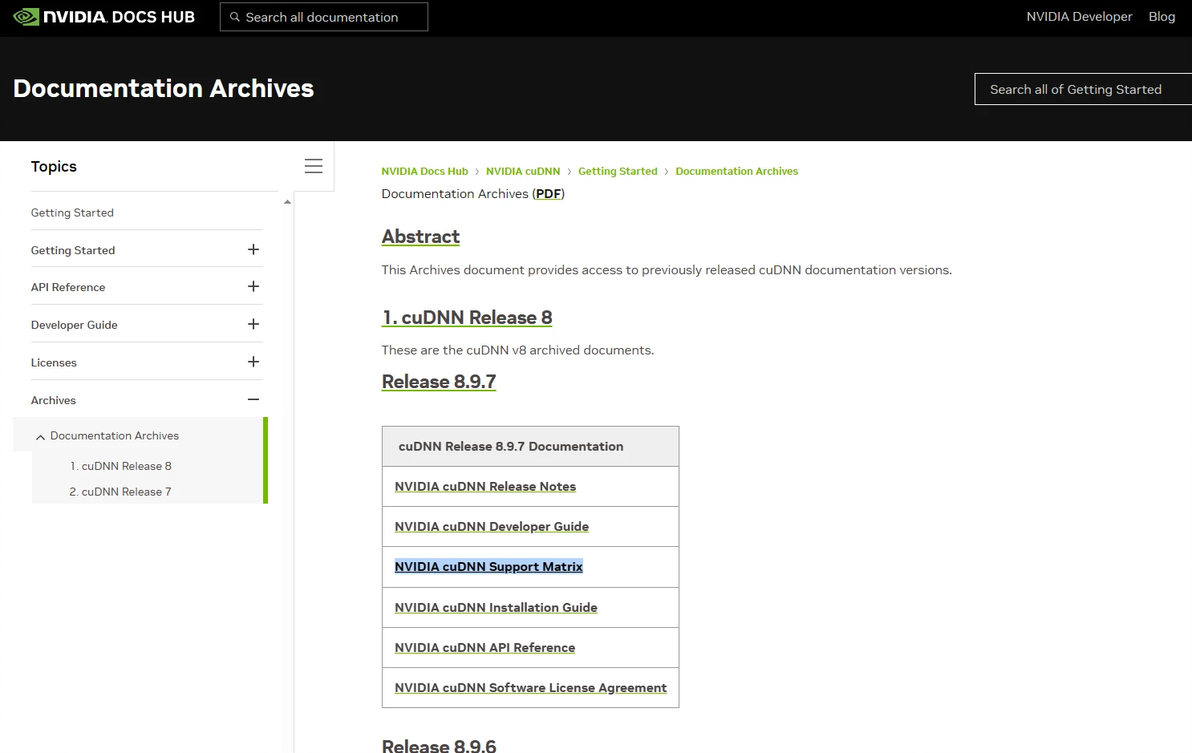This screenshot has height=753, width=1192.
Task: Collapse the Archives minus icon
Action: [253, 400]
